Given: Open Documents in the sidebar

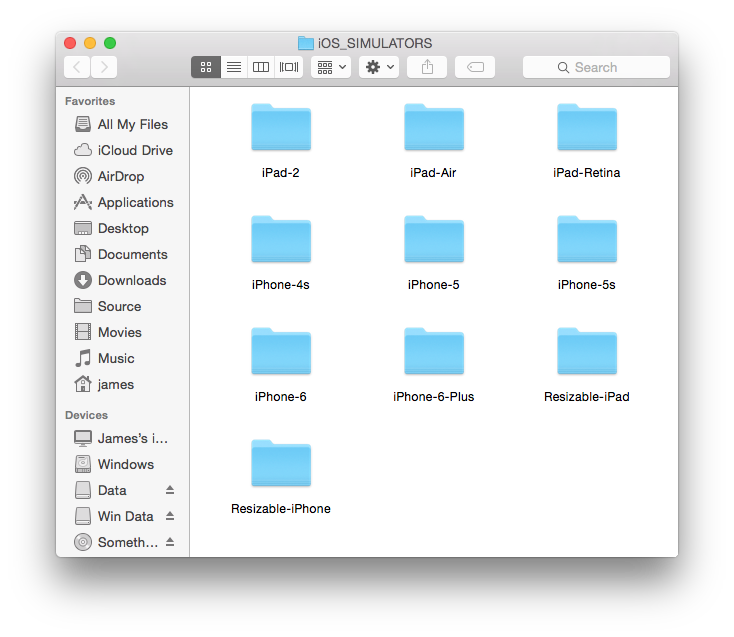Looking at the screenshot, I should coord(123,254).
